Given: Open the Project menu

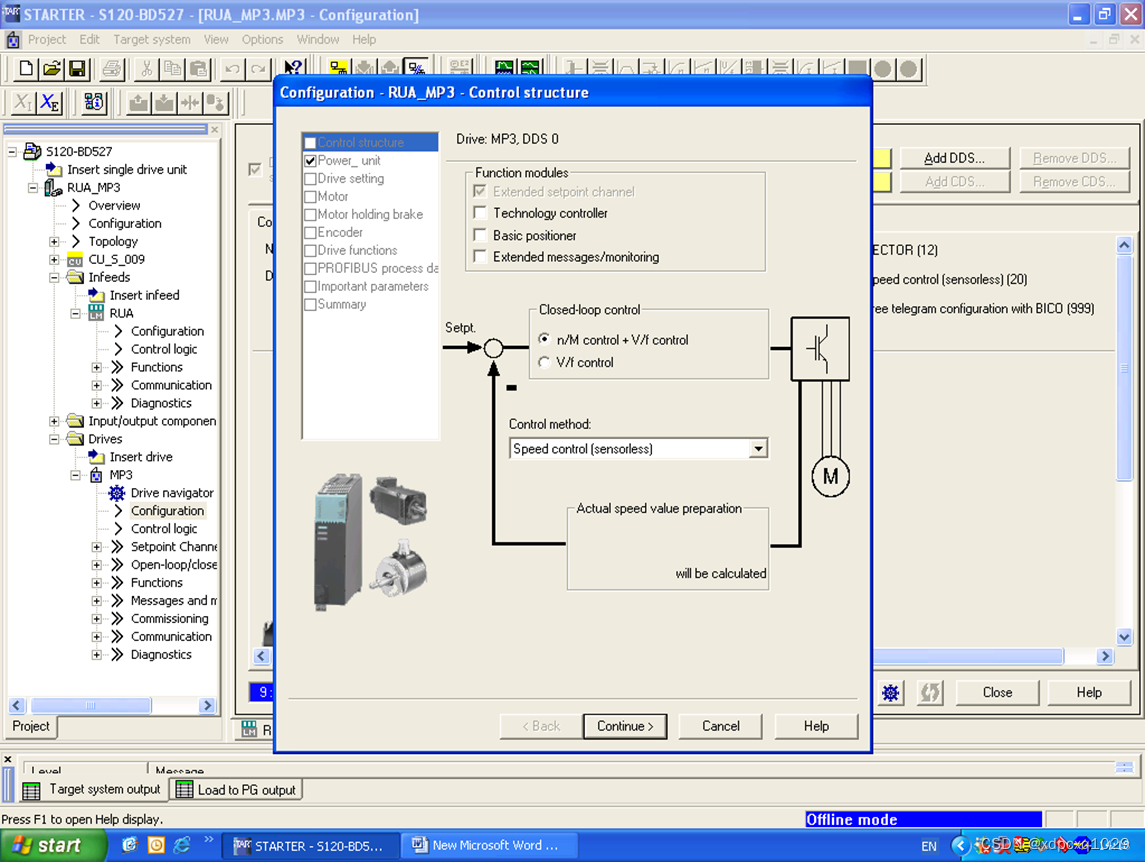Looking at the screenshot, I should click(47, 39).
